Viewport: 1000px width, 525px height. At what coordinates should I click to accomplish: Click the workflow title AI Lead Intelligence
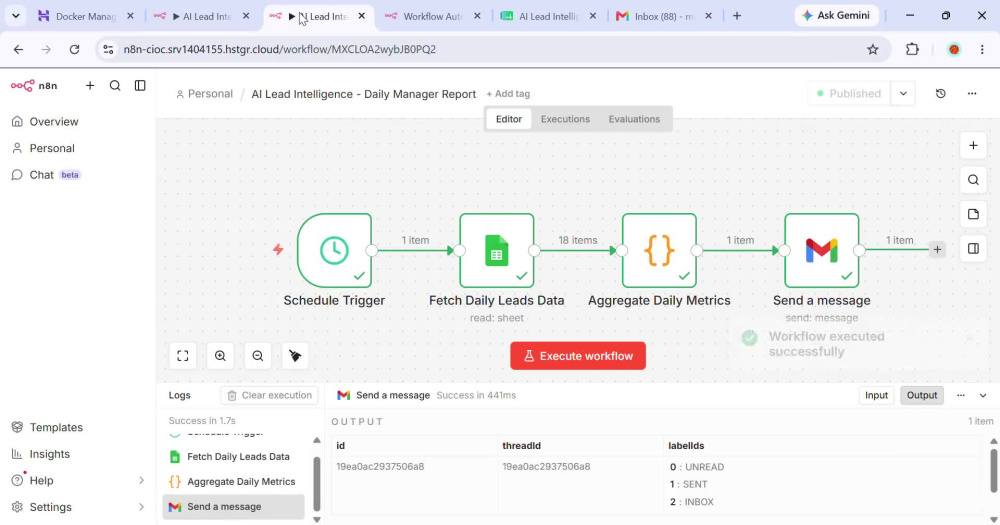[364, 94]
